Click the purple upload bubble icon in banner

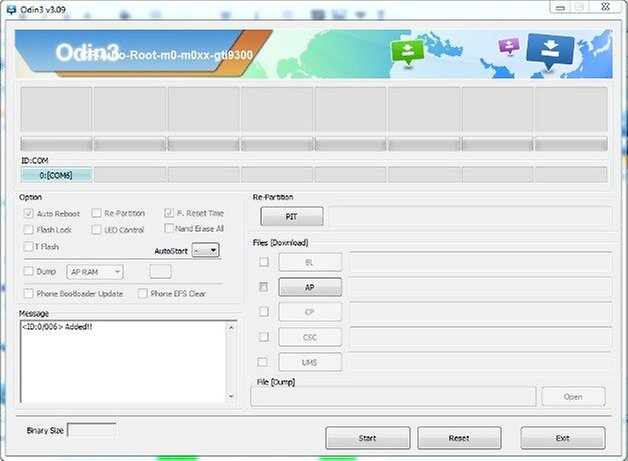pyautogui.click(x=509, y=46)
